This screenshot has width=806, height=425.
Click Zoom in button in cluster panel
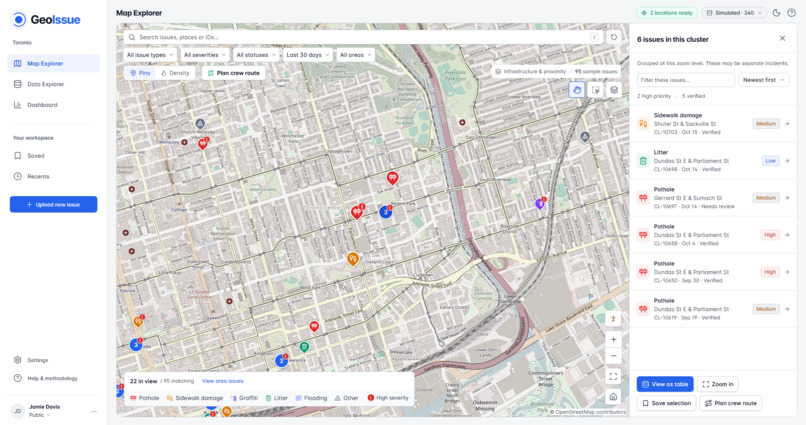coord(718,384)
